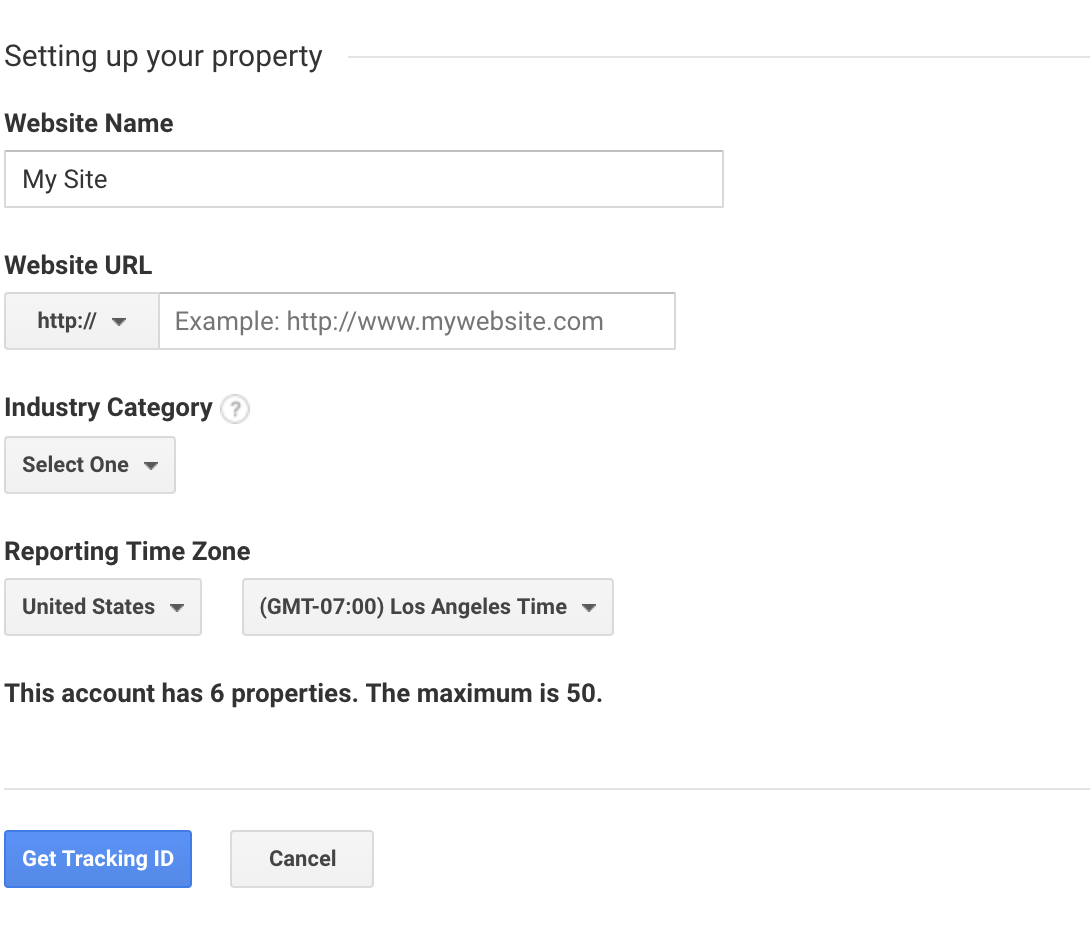Open the http:// protocol dropdown
Image resolution: width=1090 pixels, height=936 pixels.
coord(81,321)
